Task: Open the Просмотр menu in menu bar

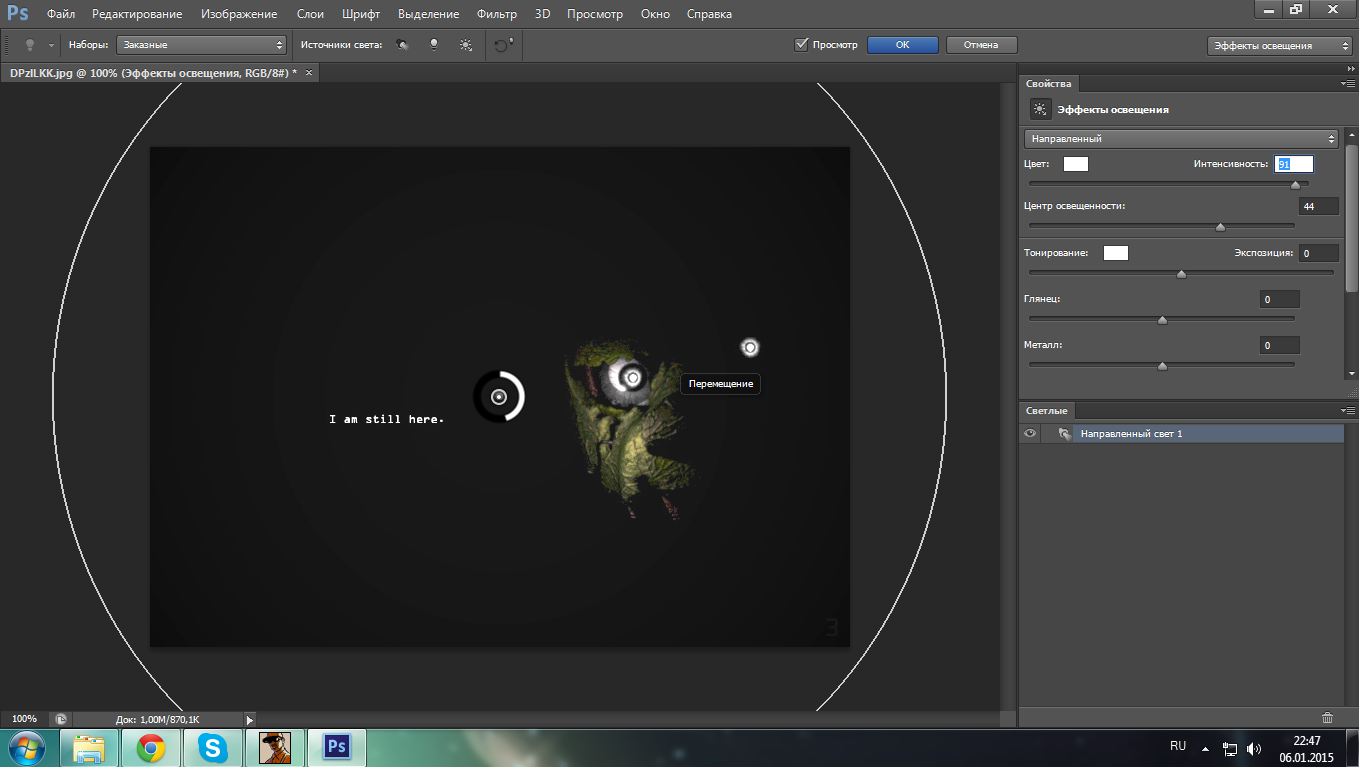Action: [595, 14]
